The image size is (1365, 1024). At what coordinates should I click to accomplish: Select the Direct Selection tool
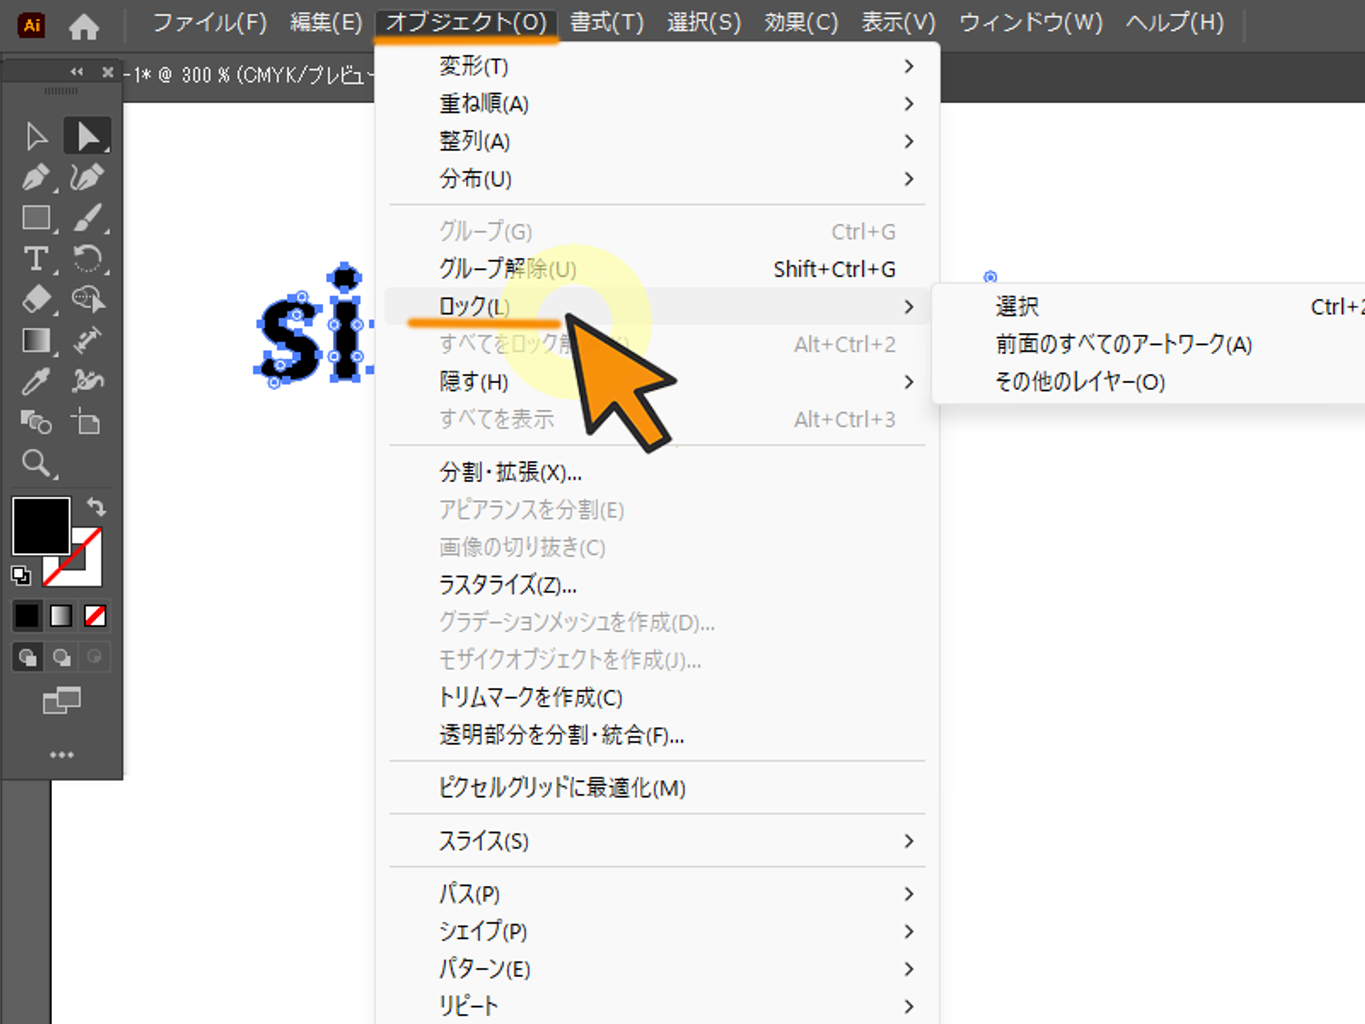pyautogui.click(x=87, y=136)
